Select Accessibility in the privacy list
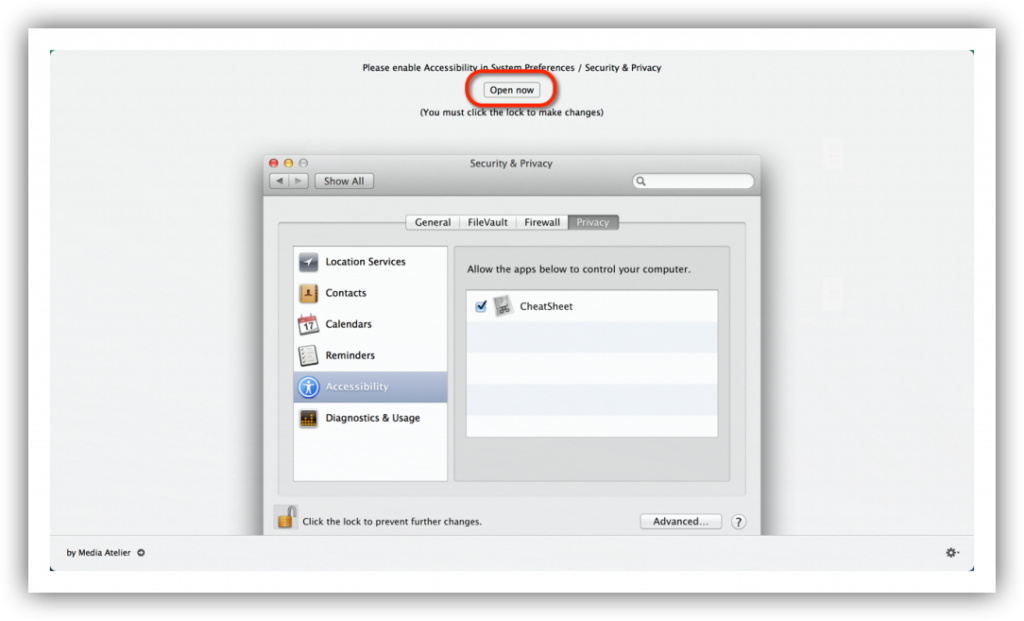Viewport: 1024px width, 621px height. (x=370, y=387)
